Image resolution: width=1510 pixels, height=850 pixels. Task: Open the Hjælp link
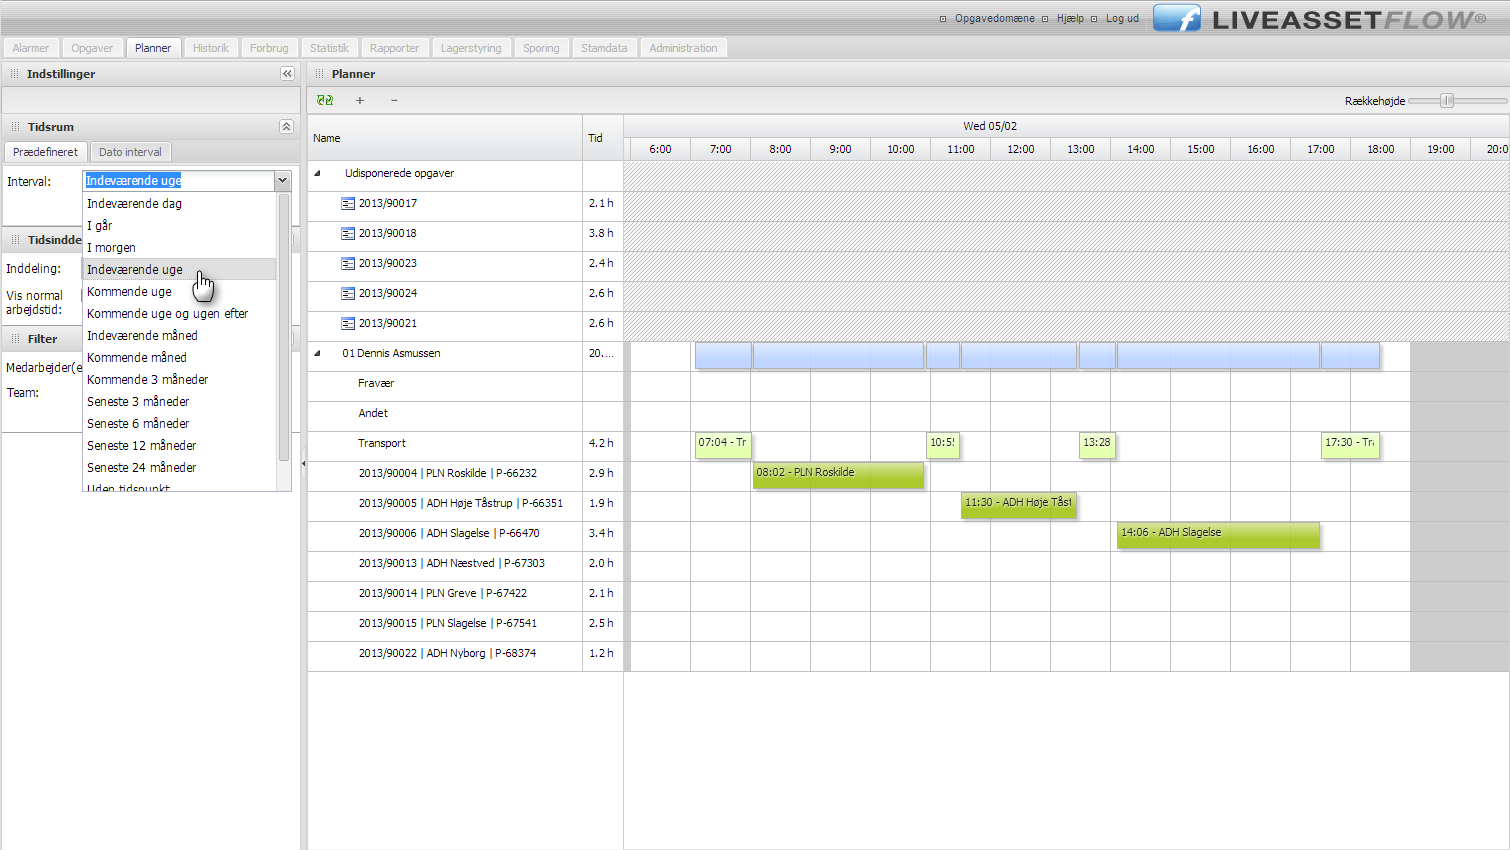1070,19
